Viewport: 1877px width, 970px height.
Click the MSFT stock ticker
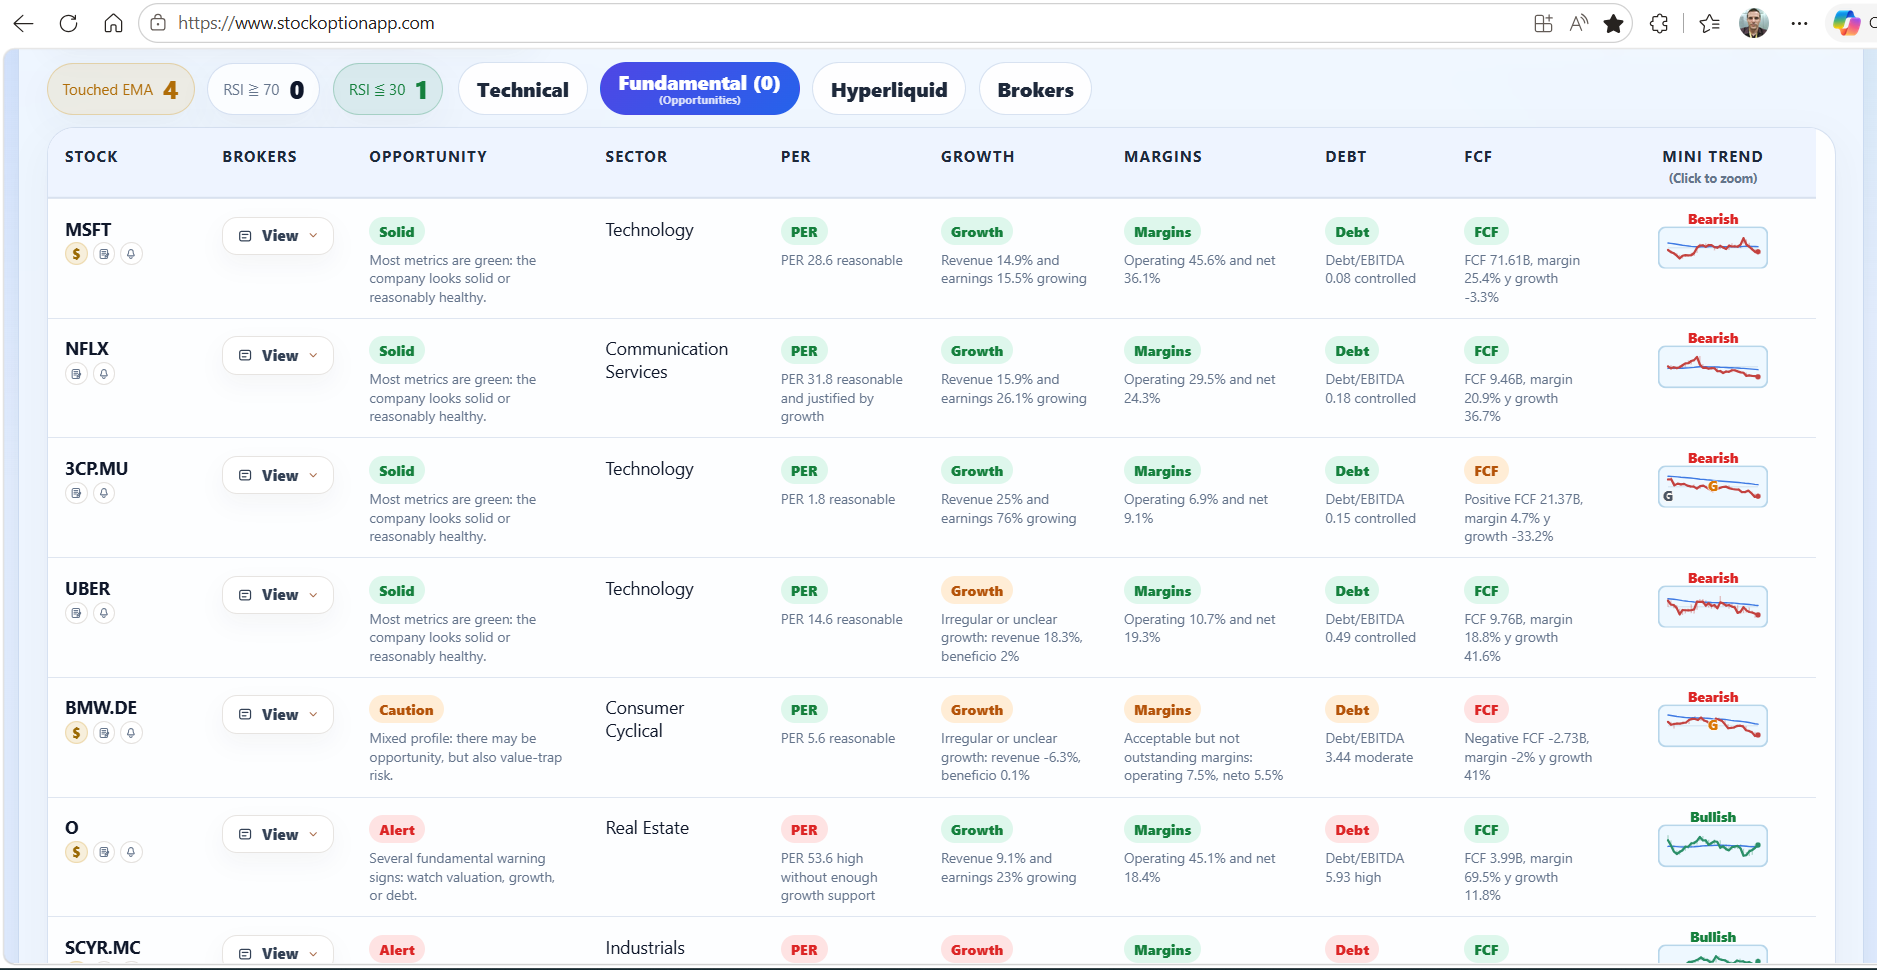pyautogui.click(x=88, y=230)
